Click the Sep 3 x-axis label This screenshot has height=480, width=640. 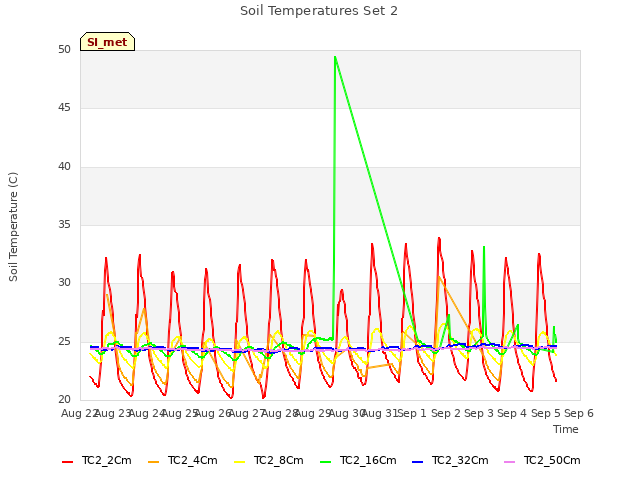479,413
